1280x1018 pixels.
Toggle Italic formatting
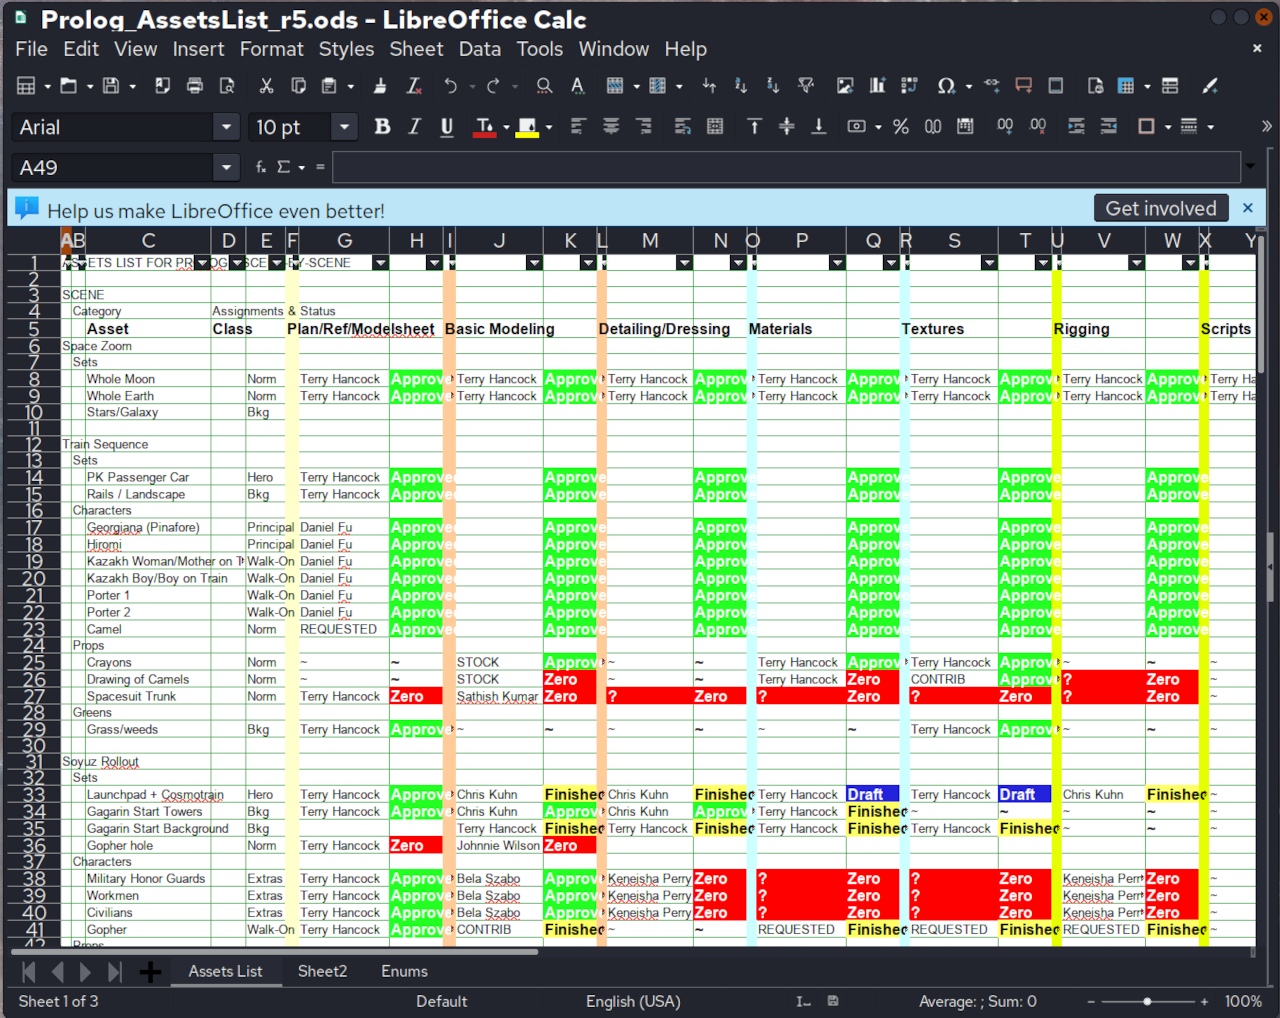[x=414, y=127]
